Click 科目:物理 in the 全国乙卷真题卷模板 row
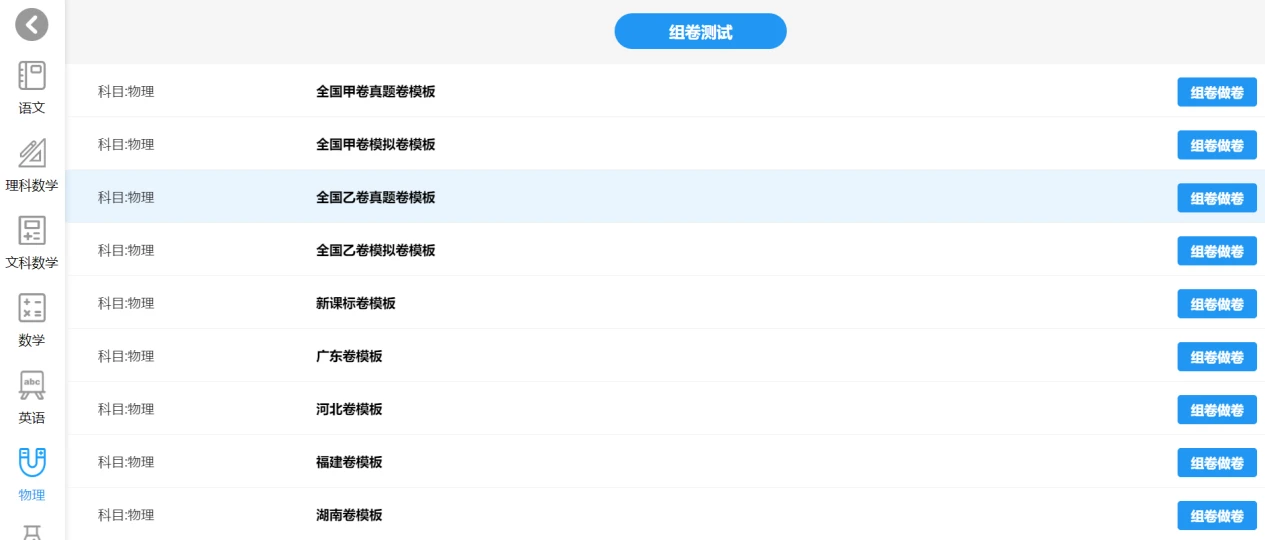This screenshot has height=540, width=1265. [126, 197]
